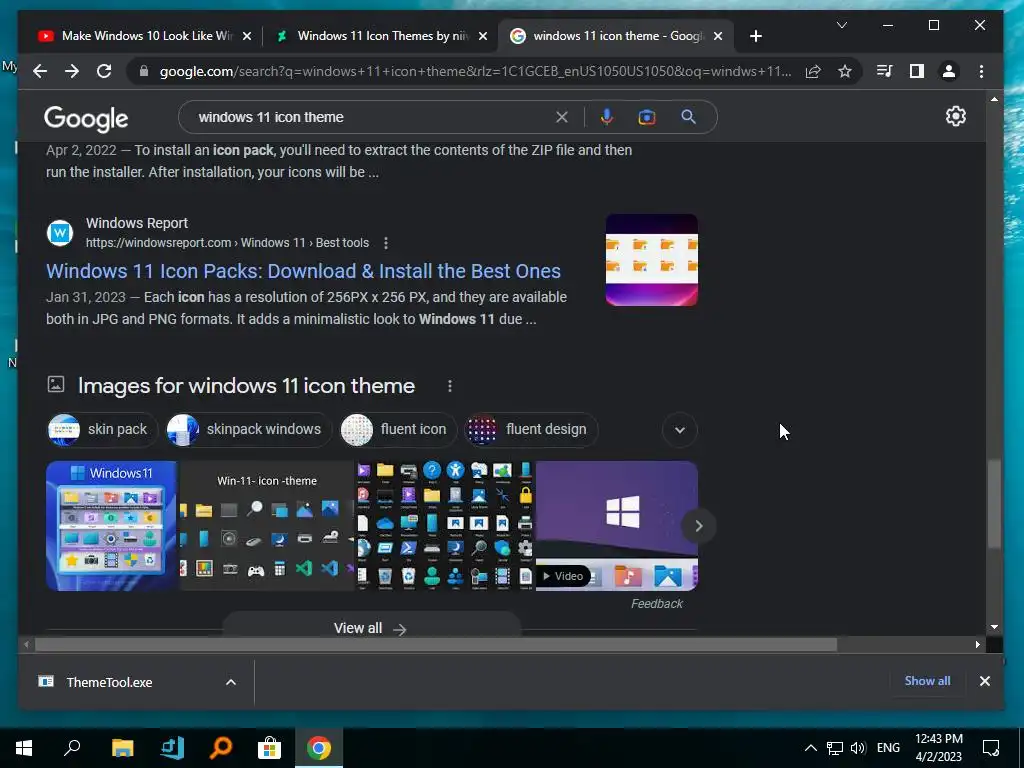This screenshot has height=768, width=1024.
Task: Show next images in carousel
Action: [699, 526]
